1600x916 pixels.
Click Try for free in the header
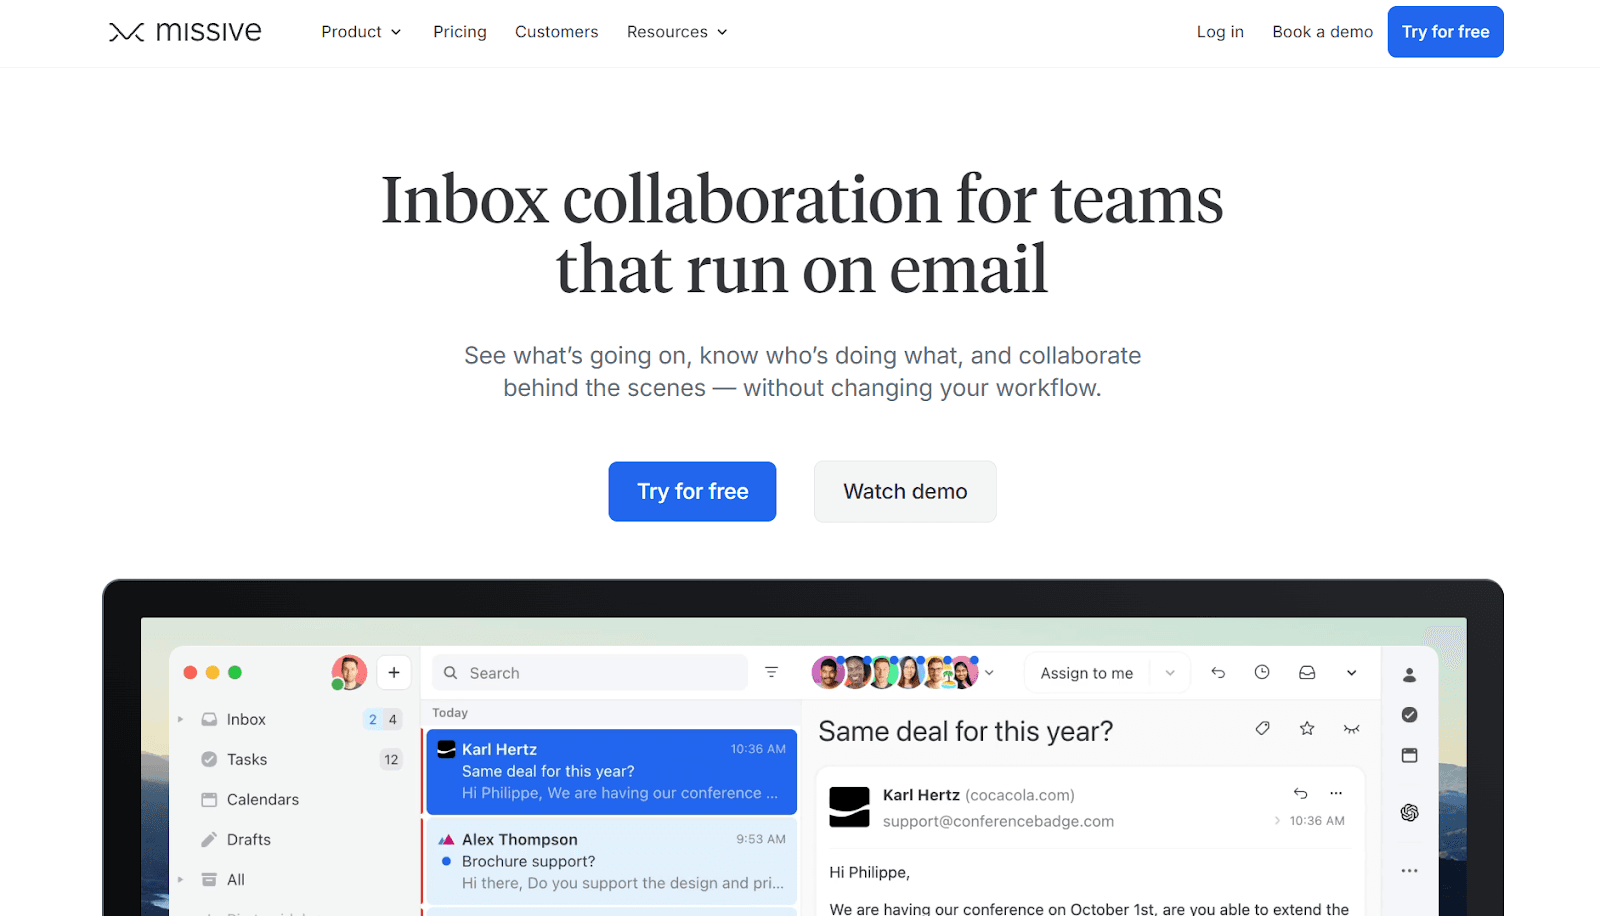point(1445,32)
